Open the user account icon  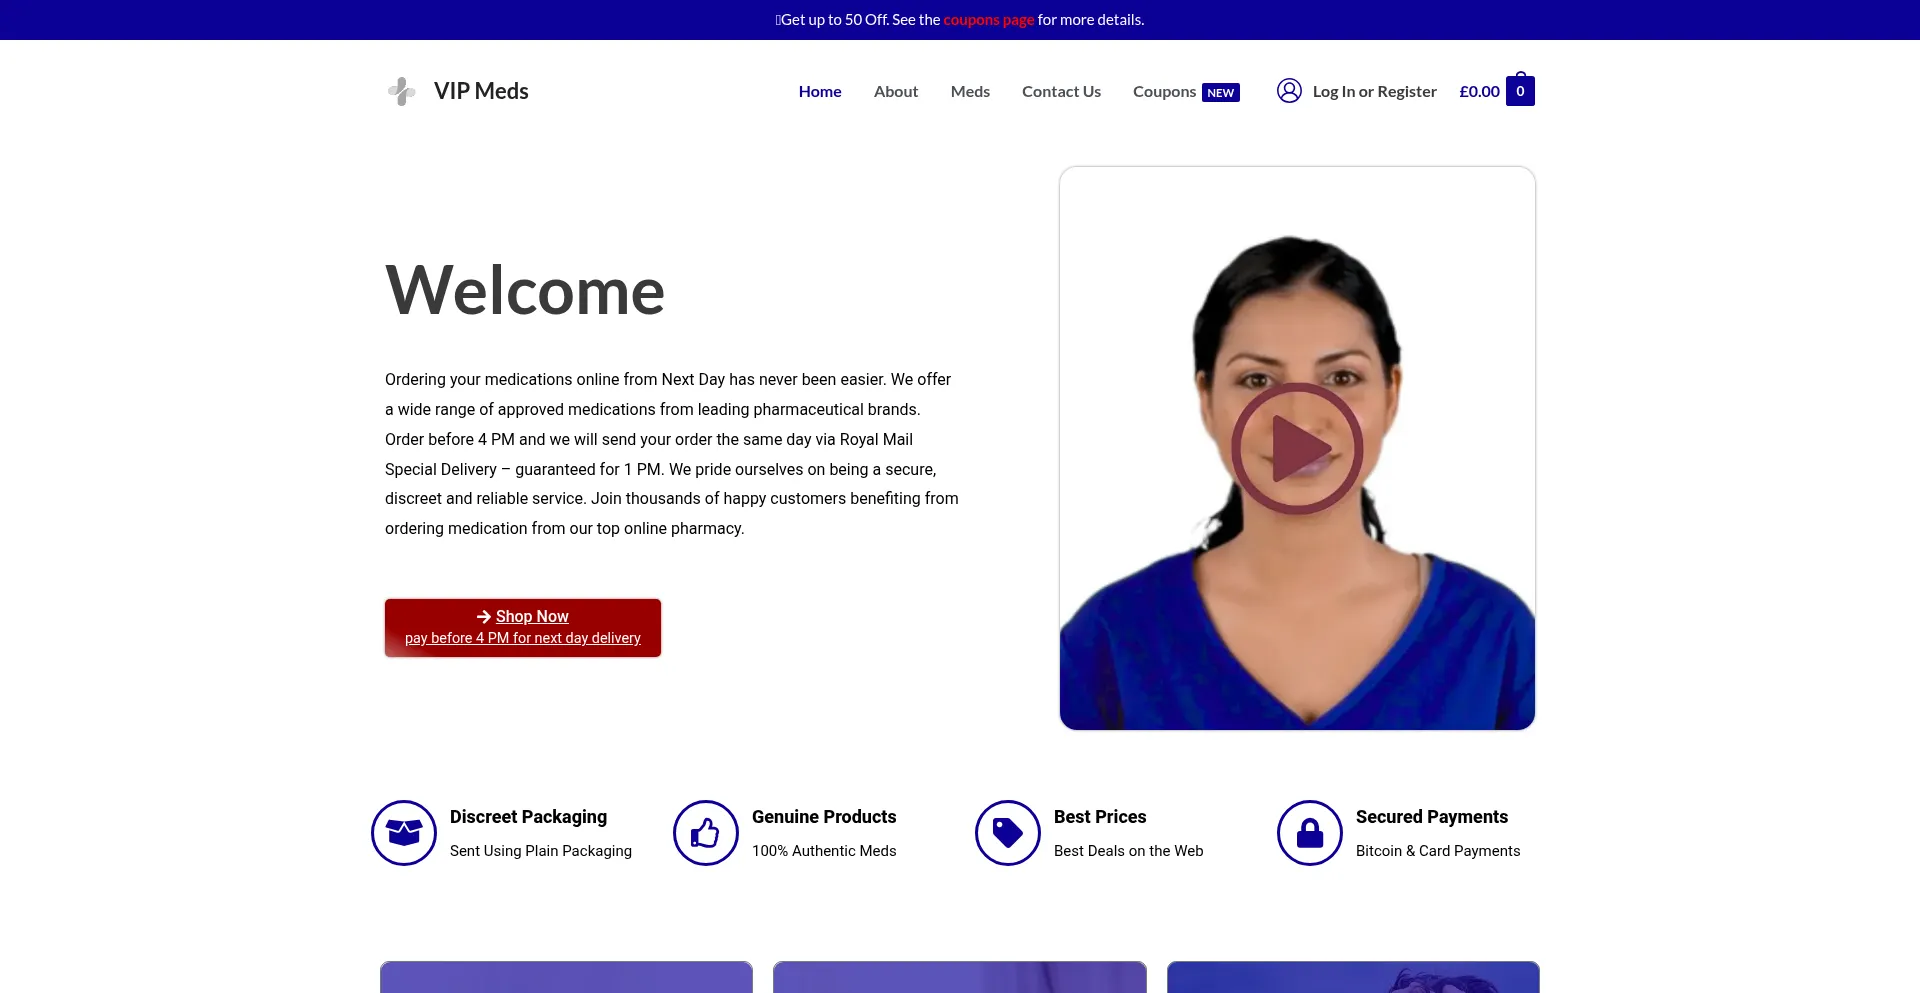point(1289,91)
